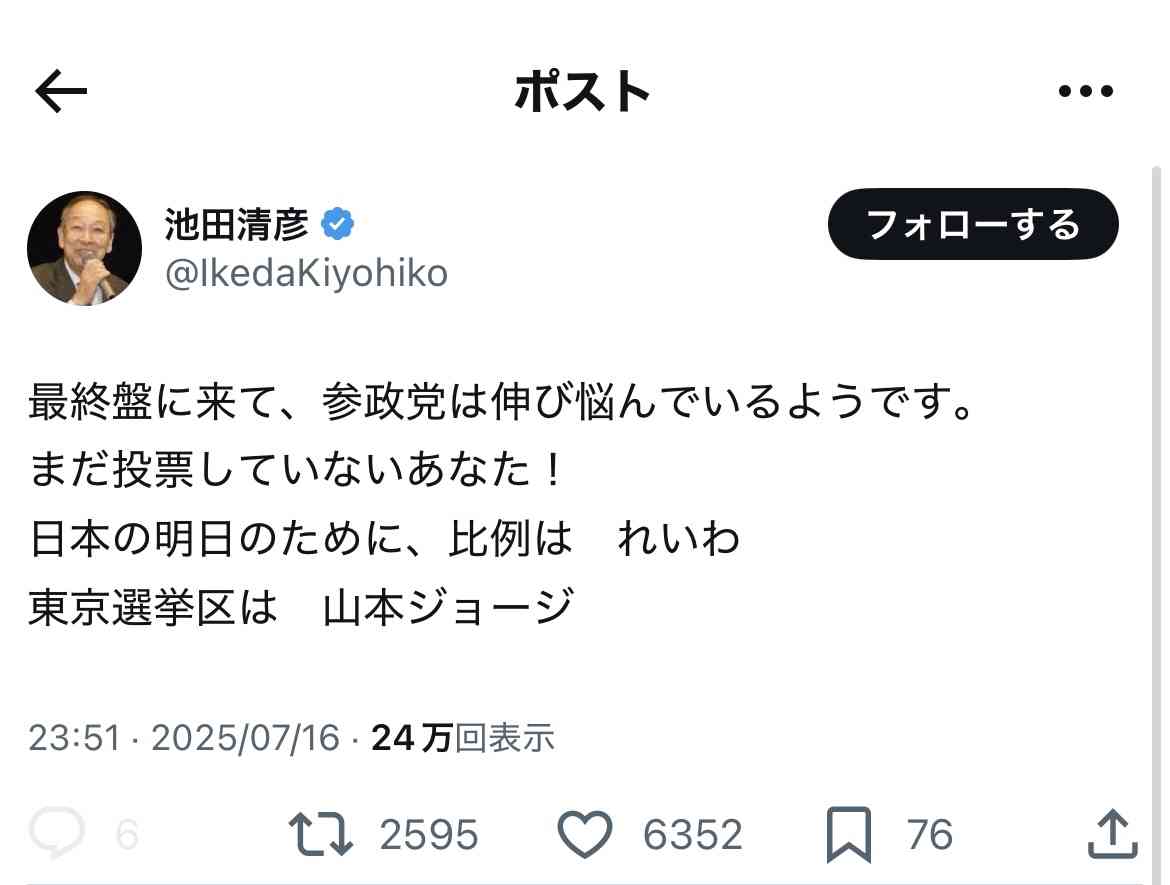This screenshot has height=885, width=1170.
Task: Tap the 24万回表示 view count
Action: [x=463, y=738]
